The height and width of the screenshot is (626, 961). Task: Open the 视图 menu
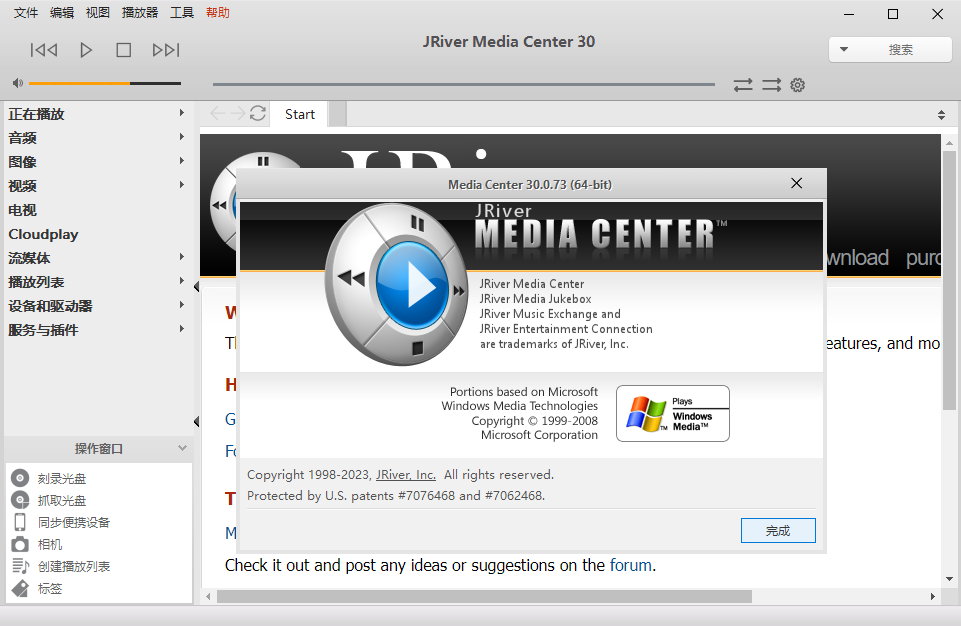pos(97,12)
